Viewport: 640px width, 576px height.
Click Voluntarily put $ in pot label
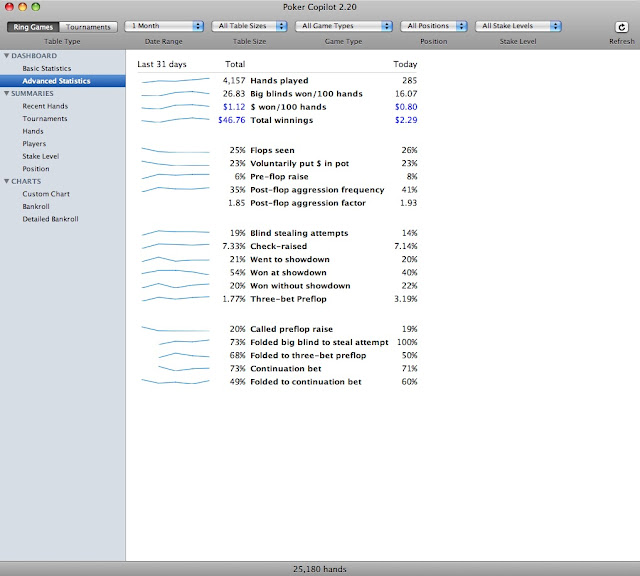click(x=300, y=164)
